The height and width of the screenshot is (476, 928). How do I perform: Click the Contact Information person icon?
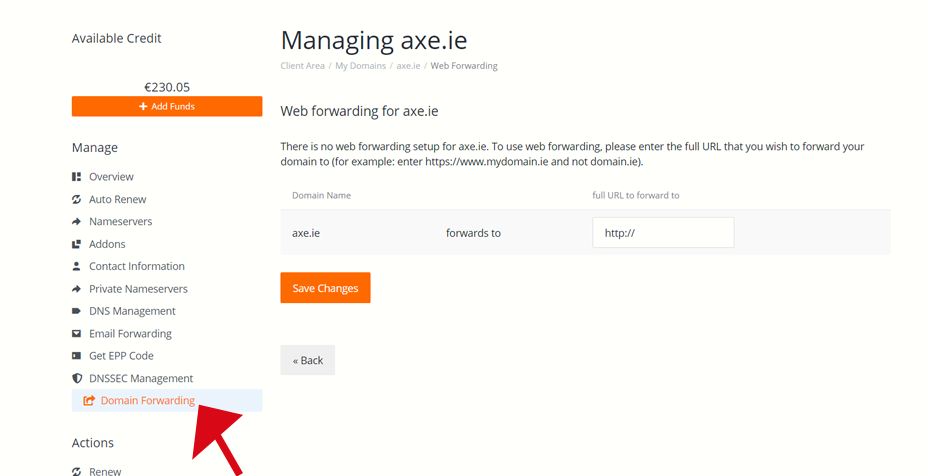click(x=76, y=266)
